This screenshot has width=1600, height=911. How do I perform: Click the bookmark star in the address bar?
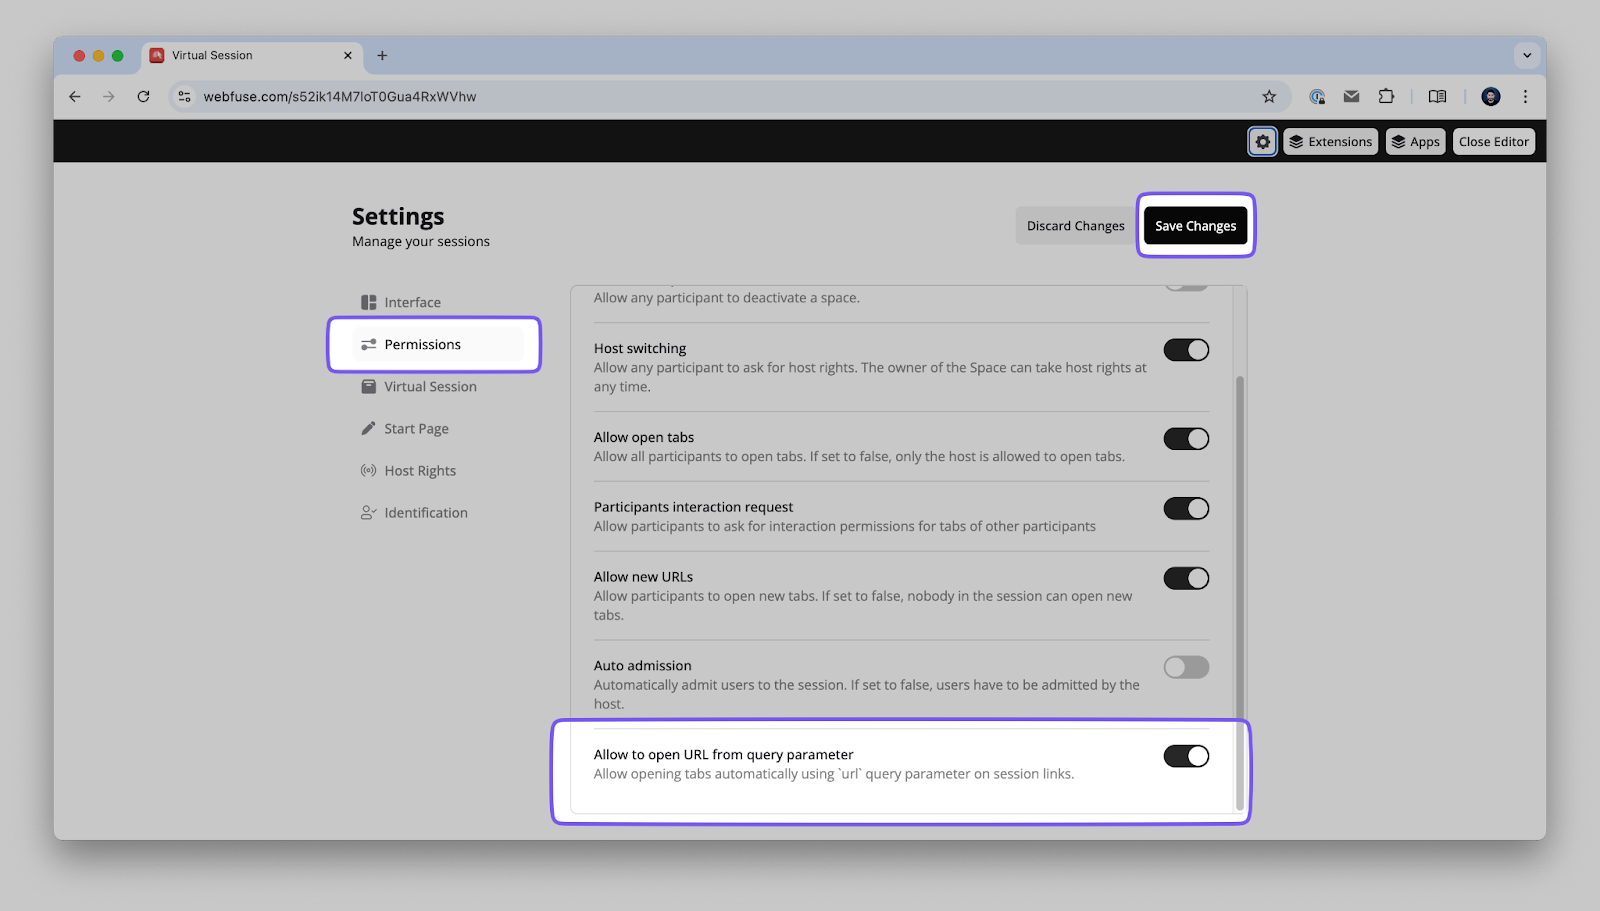click(x=1268, y=96)
